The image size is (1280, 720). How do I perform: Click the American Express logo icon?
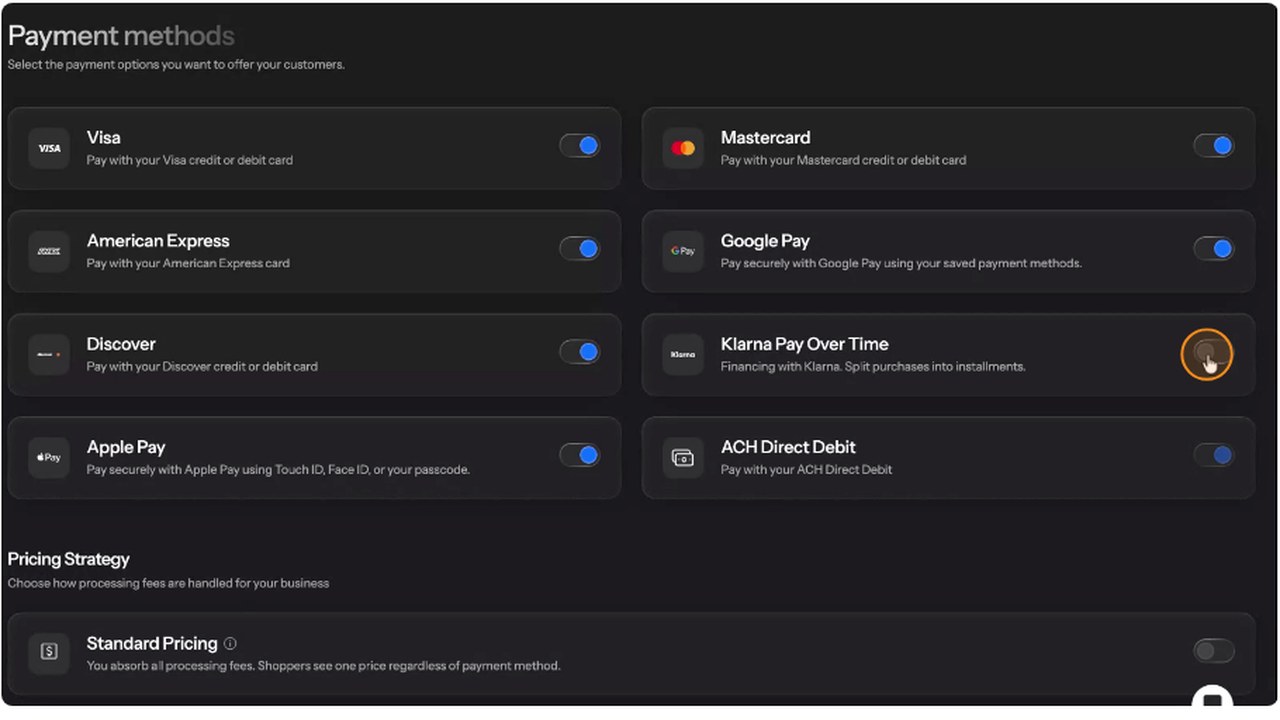click(49, 251)
